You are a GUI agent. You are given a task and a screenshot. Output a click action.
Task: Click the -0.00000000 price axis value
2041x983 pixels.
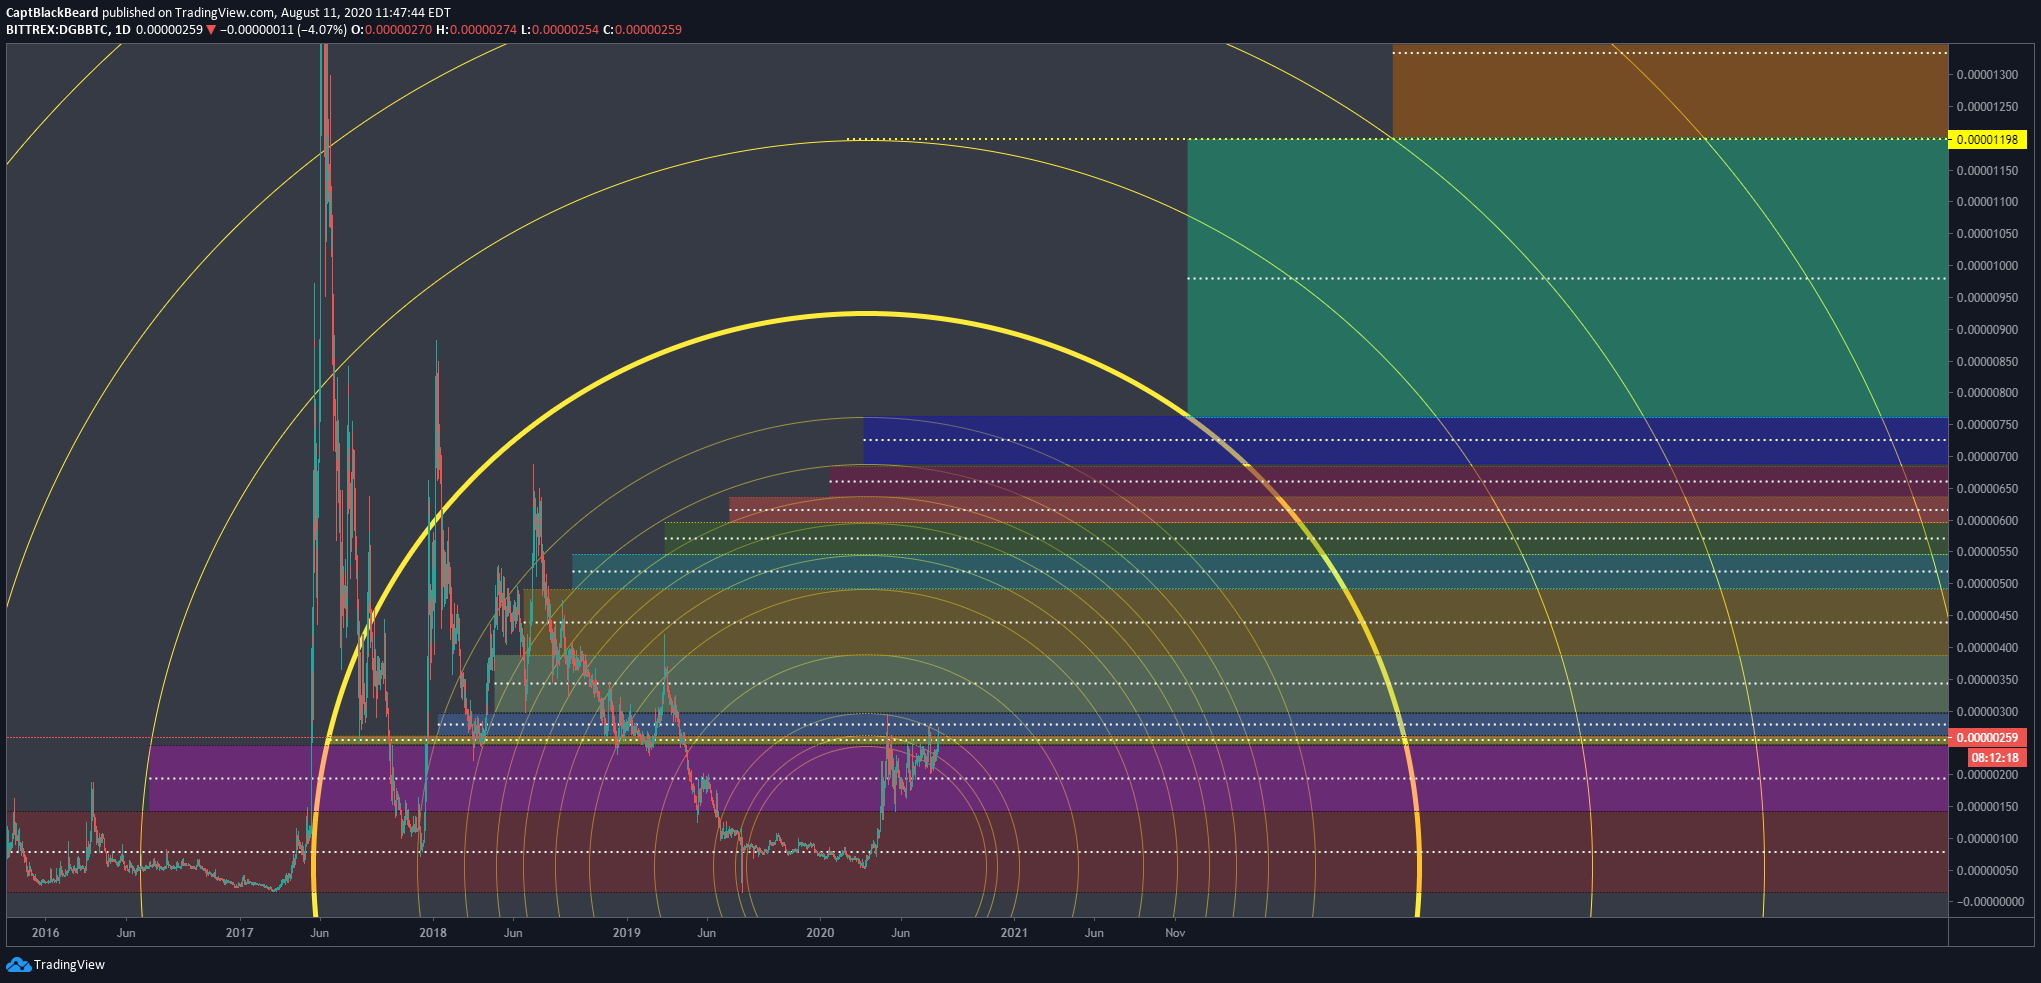point(1988,902)
